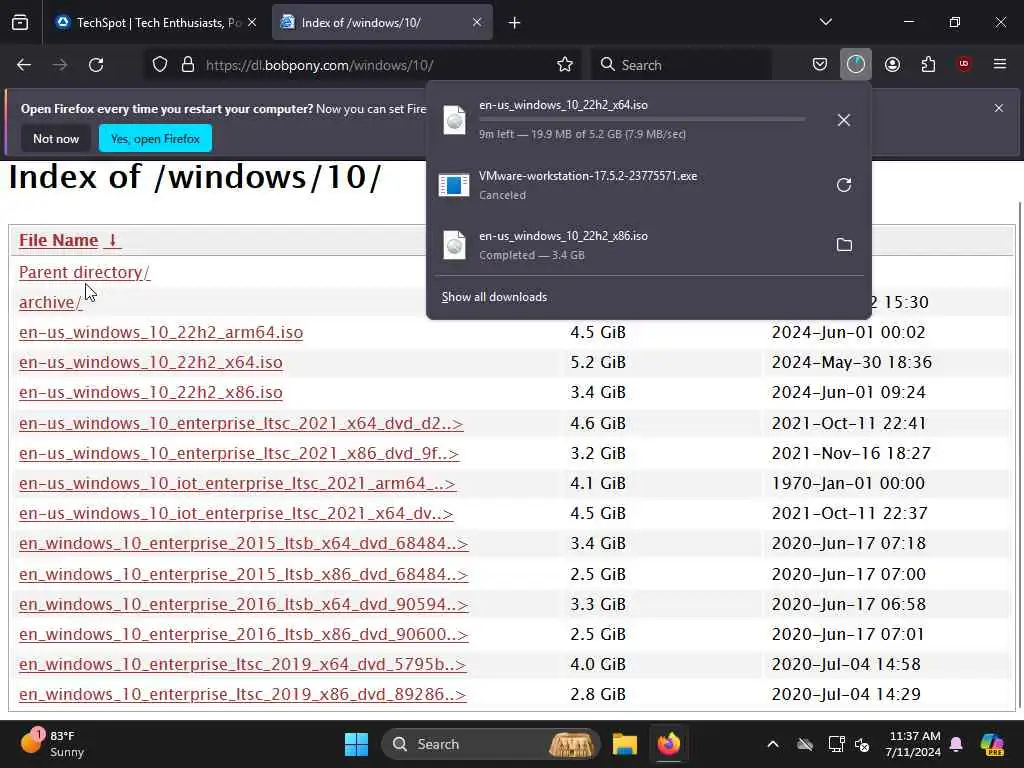Open the archive/ folder link
The height and width of the screenshot is (768, 1024).
click(50, 302)
